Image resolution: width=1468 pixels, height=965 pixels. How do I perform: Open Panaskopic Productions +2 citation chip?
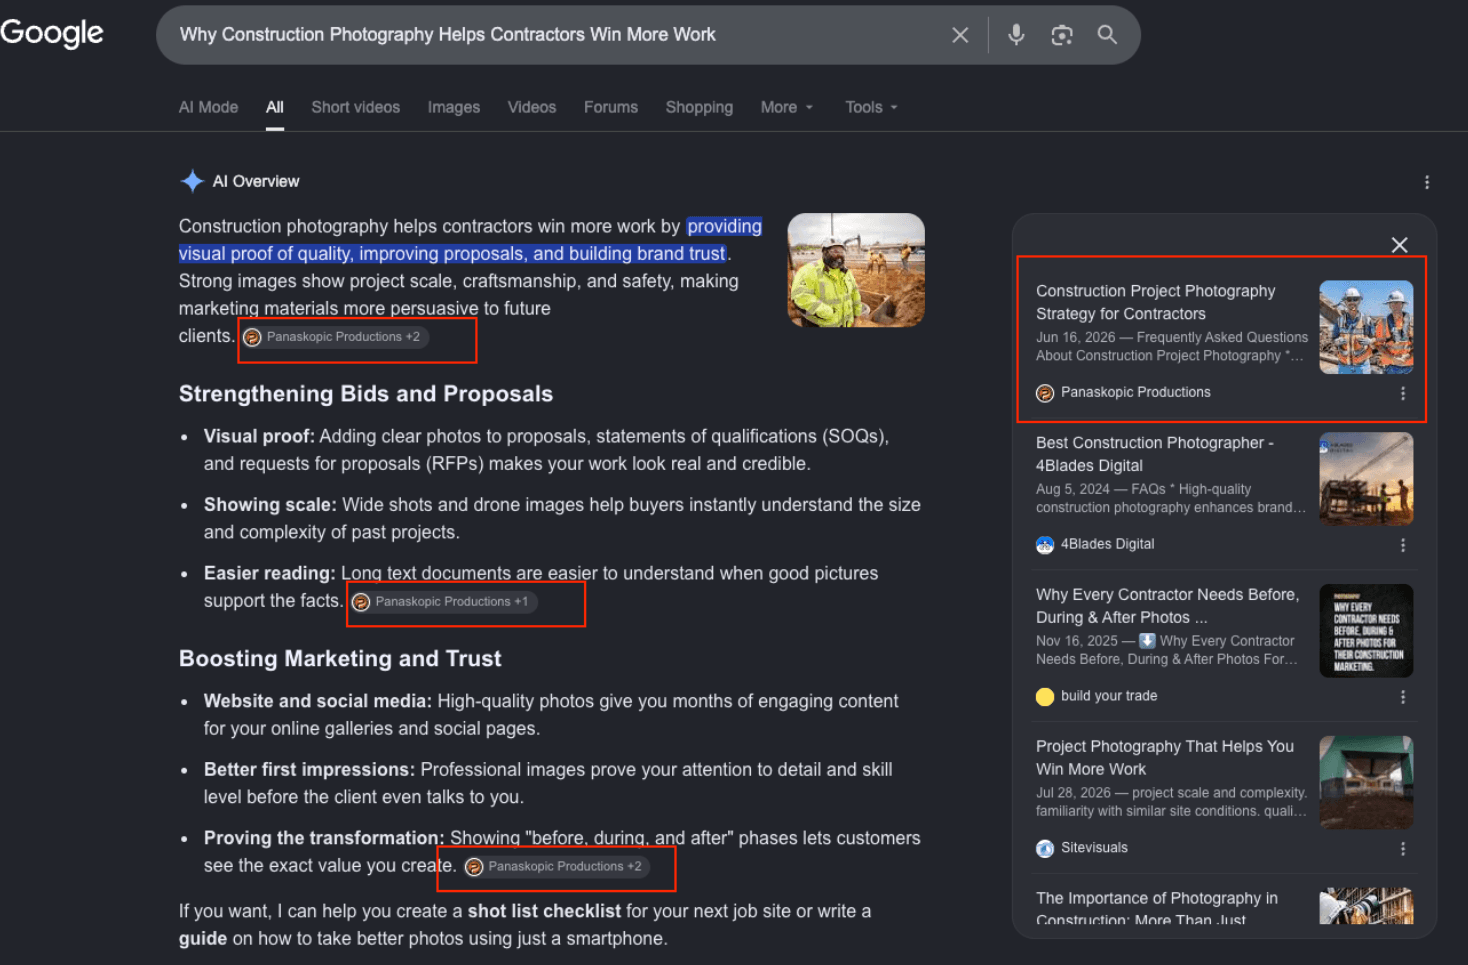pyautogui.click(x=334, y=337)
